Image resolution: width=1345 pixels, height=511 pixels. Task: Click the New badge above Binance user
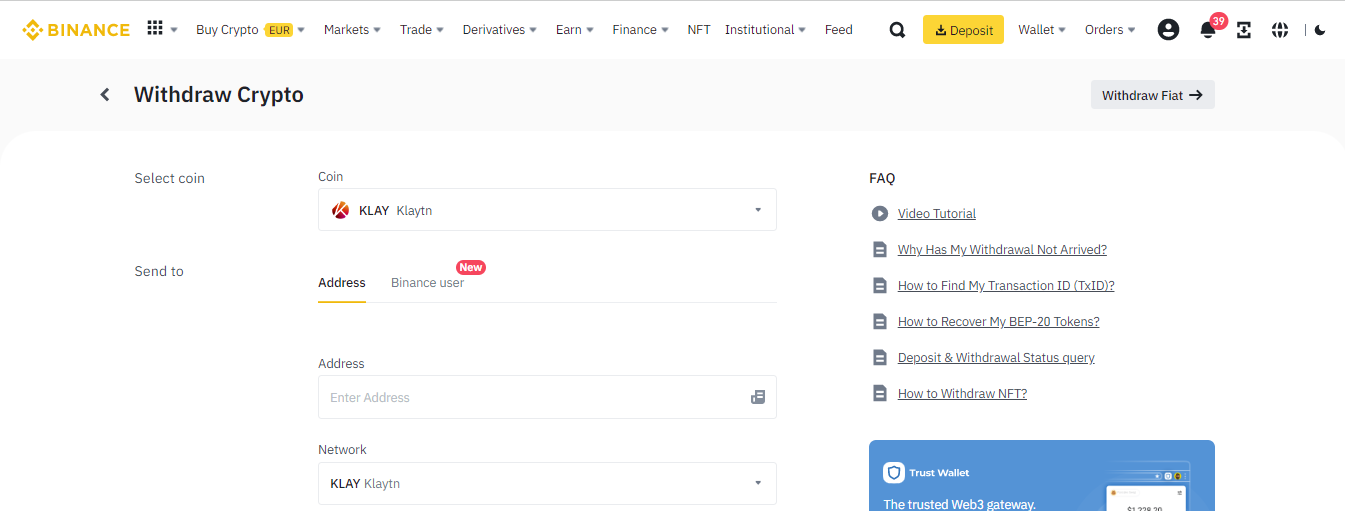pos(471,267)
